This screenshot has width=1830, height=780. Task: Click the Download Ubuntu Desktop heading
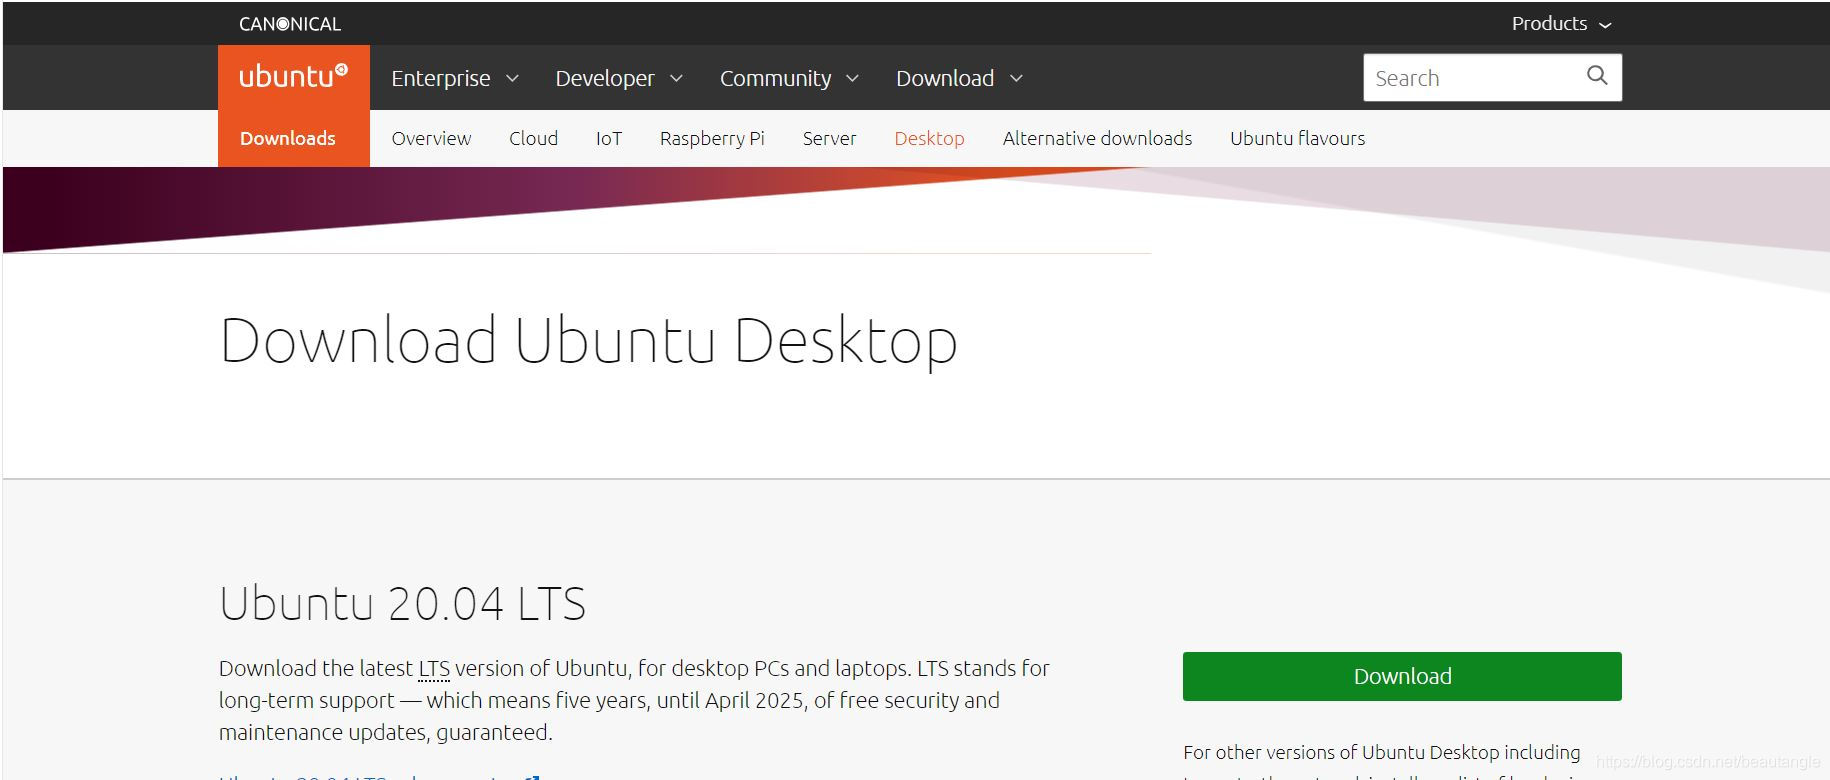click(x=588, y=340)
